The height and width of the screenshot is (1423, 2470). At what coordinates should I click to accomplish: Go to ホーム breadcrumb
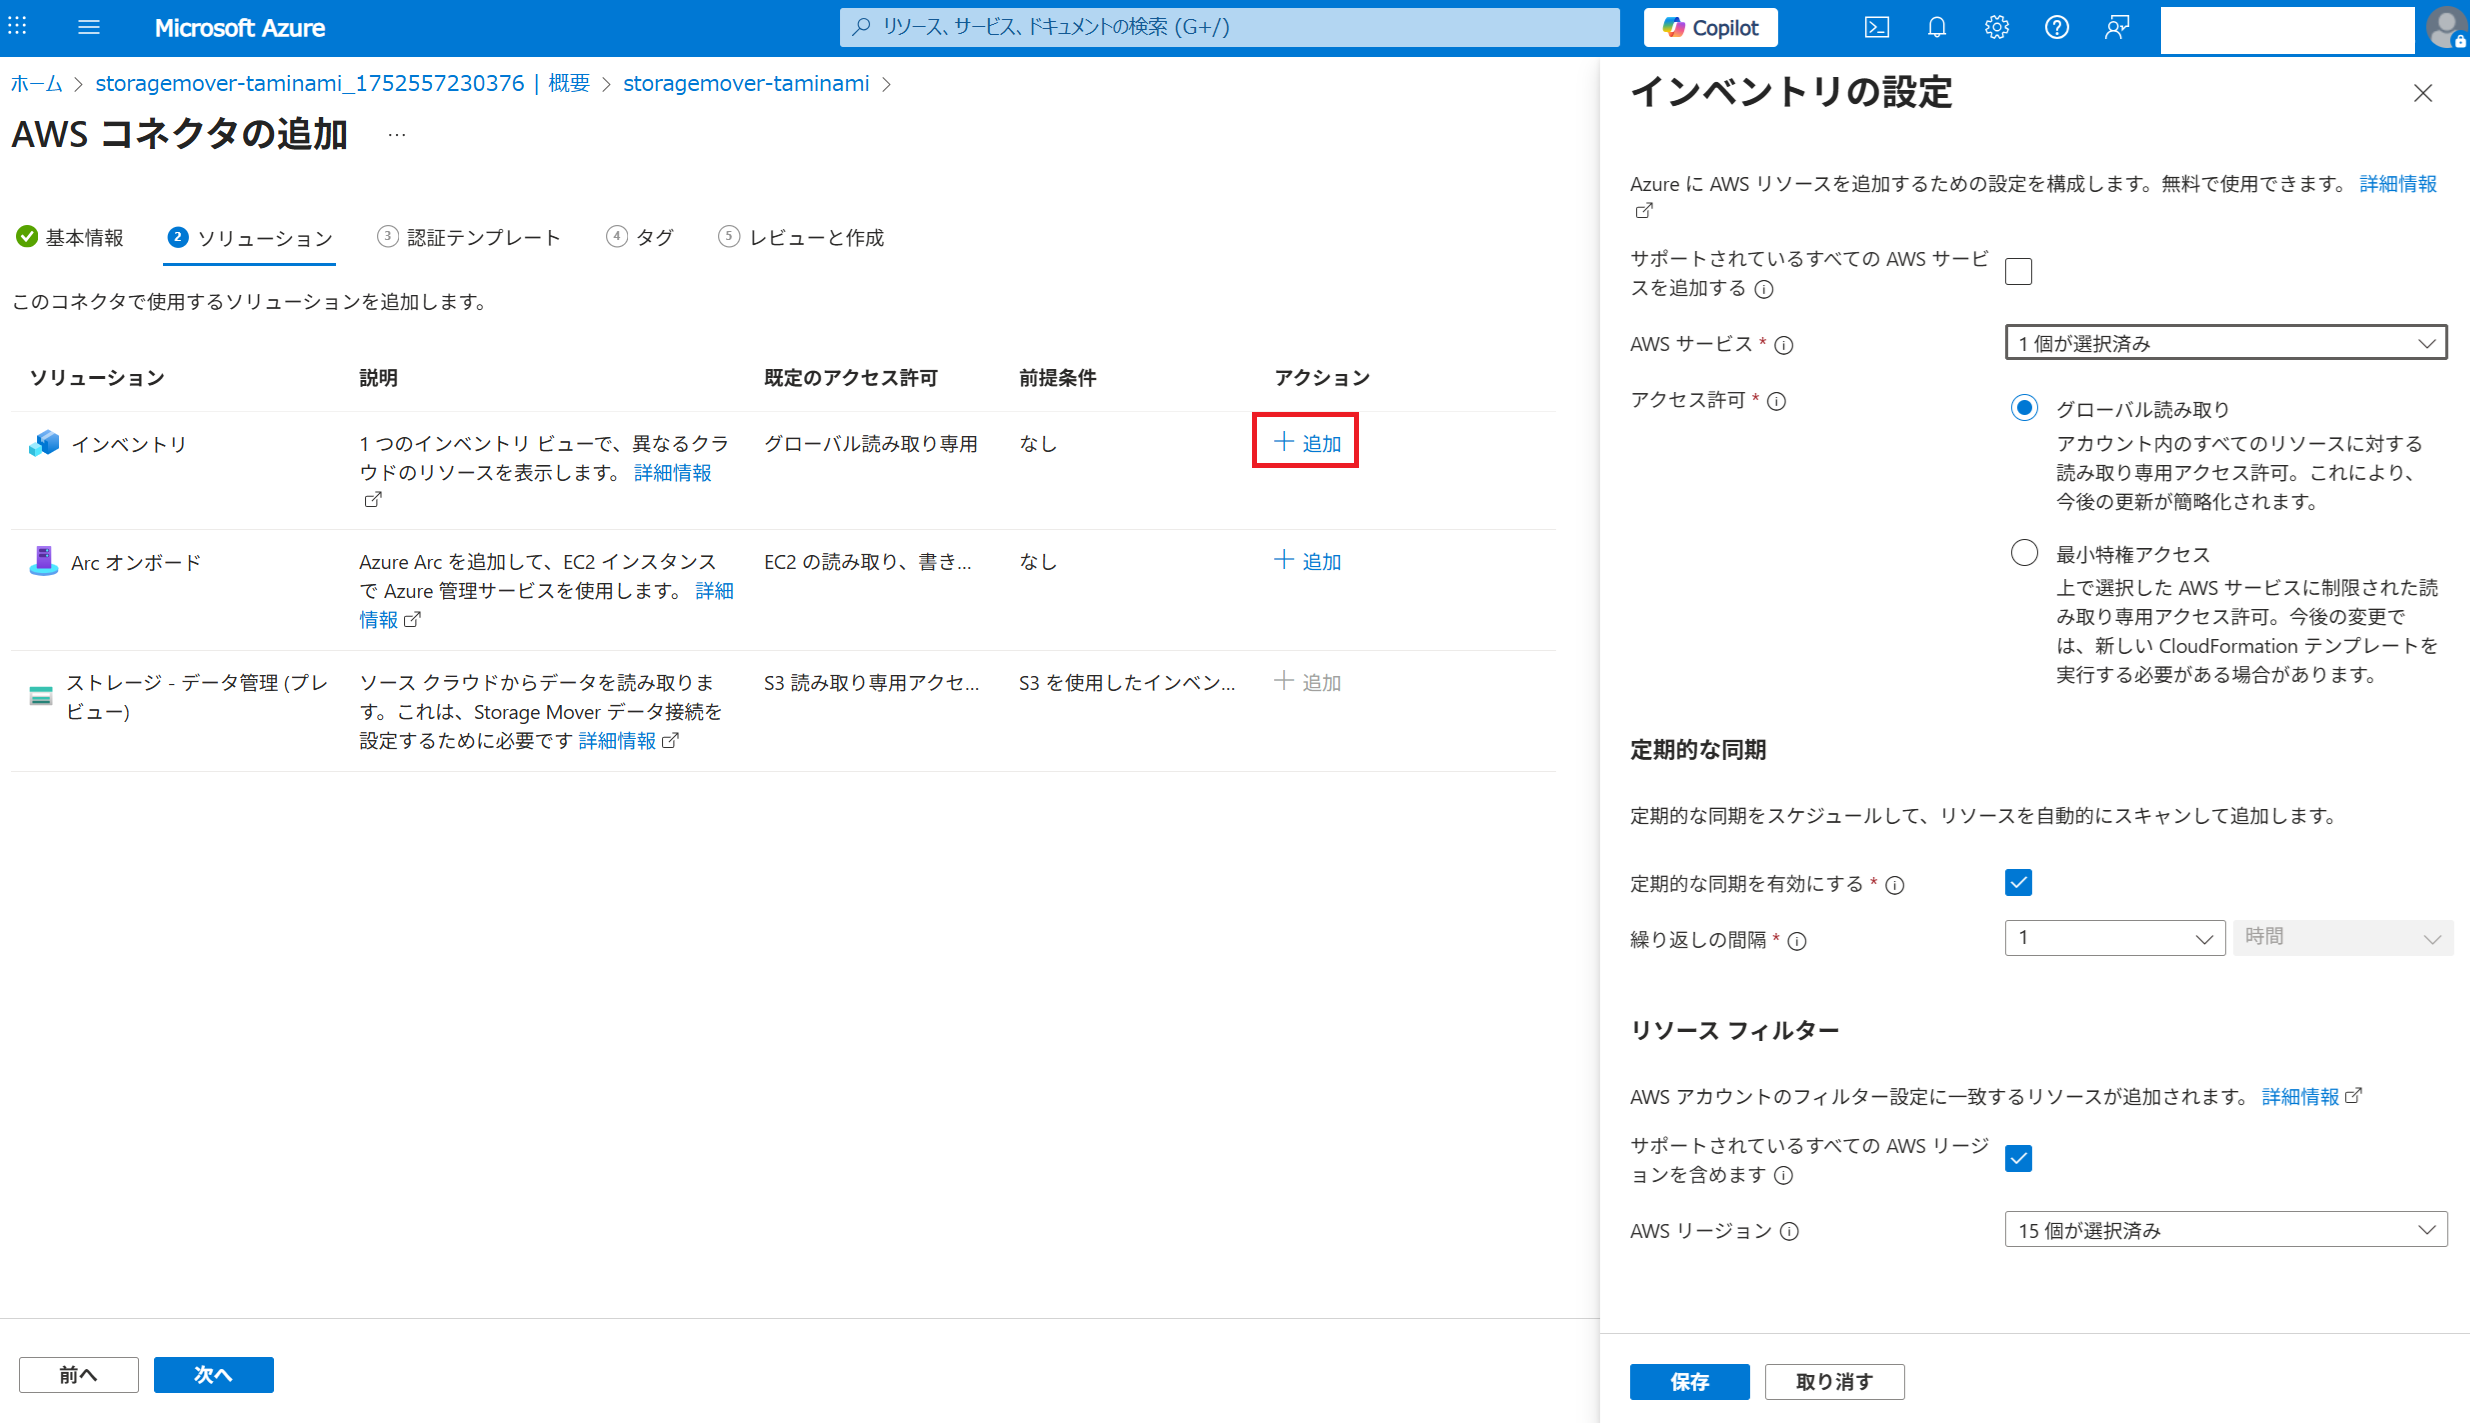point(37,84)
